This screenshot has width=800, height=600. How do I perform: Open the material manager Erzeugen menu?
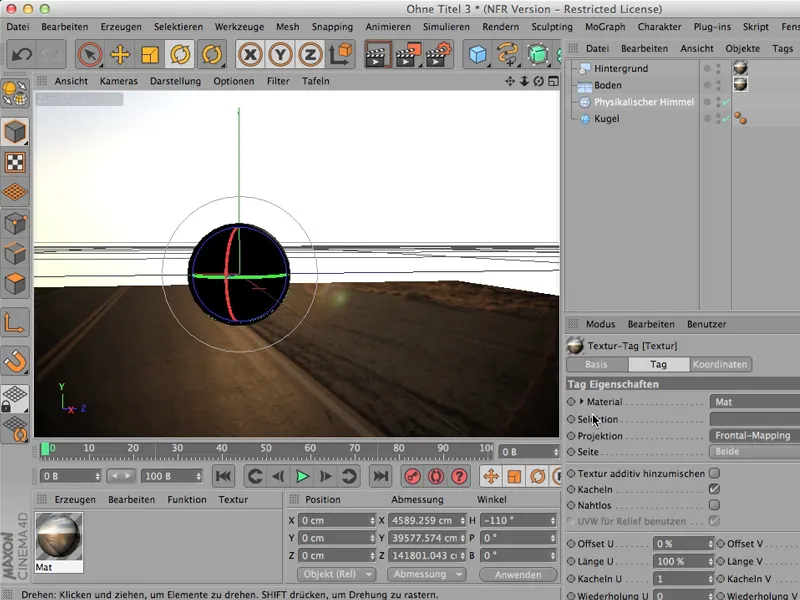(x=75, y=499)
